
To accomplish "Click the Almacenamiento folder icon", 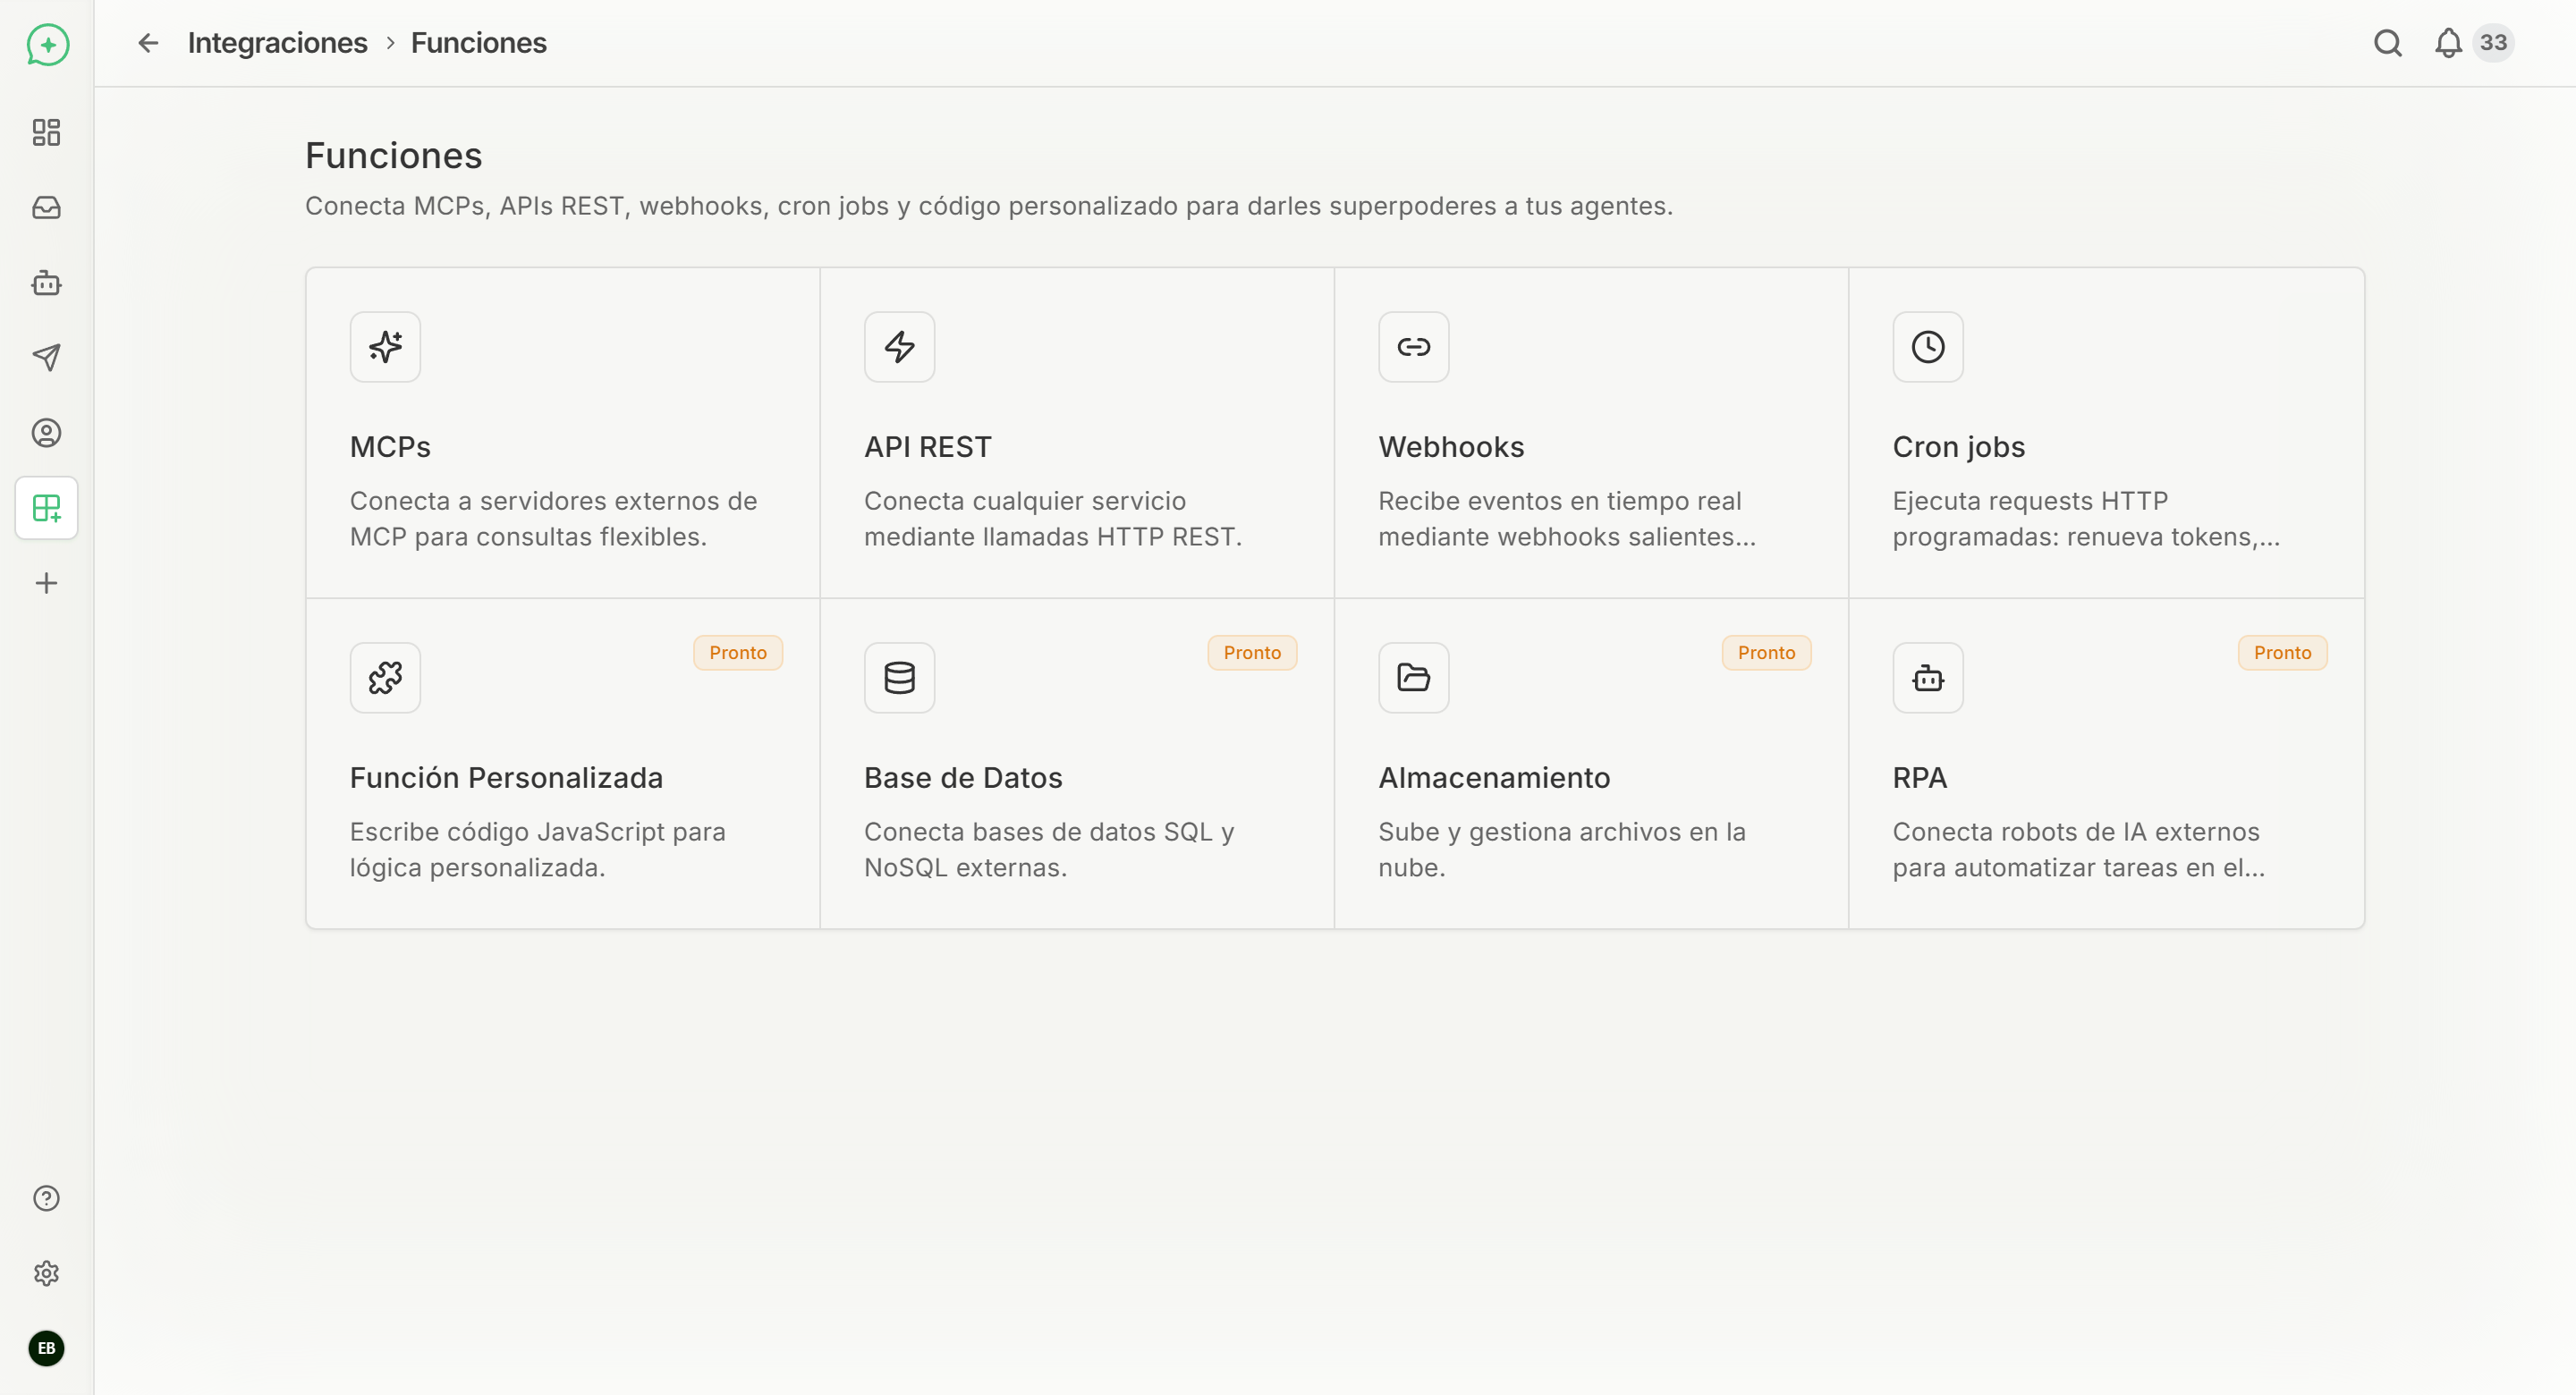I will (1413, 678).
